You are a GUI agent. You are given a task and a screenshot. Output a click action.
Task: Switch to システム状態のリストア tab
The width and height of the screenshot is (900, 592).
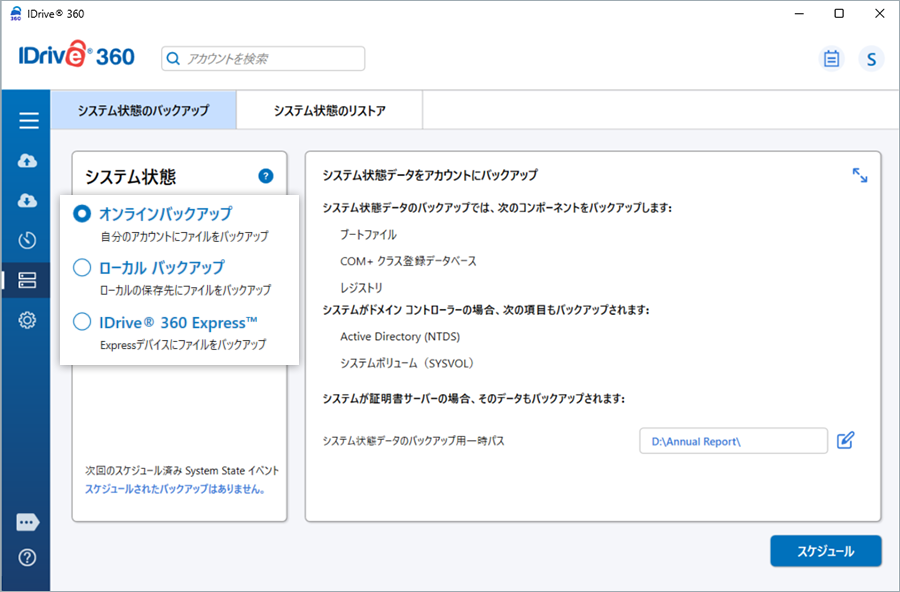point(329,110)
